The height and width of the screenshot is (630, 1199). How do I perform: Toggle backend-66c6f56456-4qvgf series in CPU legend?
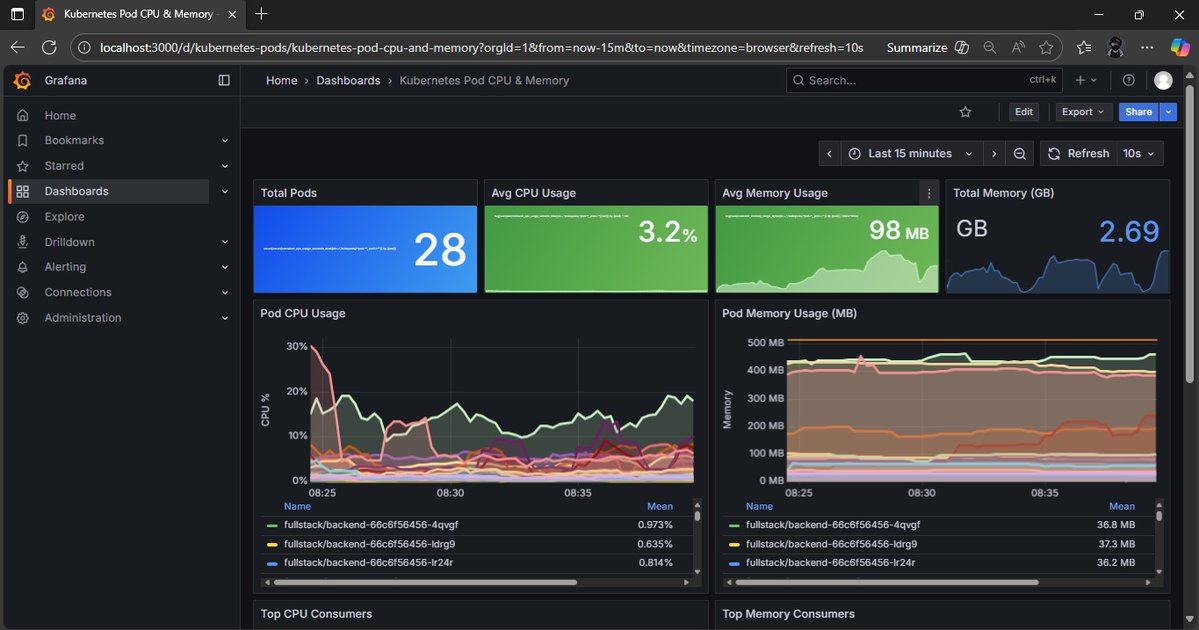click(x=370, y=525)
